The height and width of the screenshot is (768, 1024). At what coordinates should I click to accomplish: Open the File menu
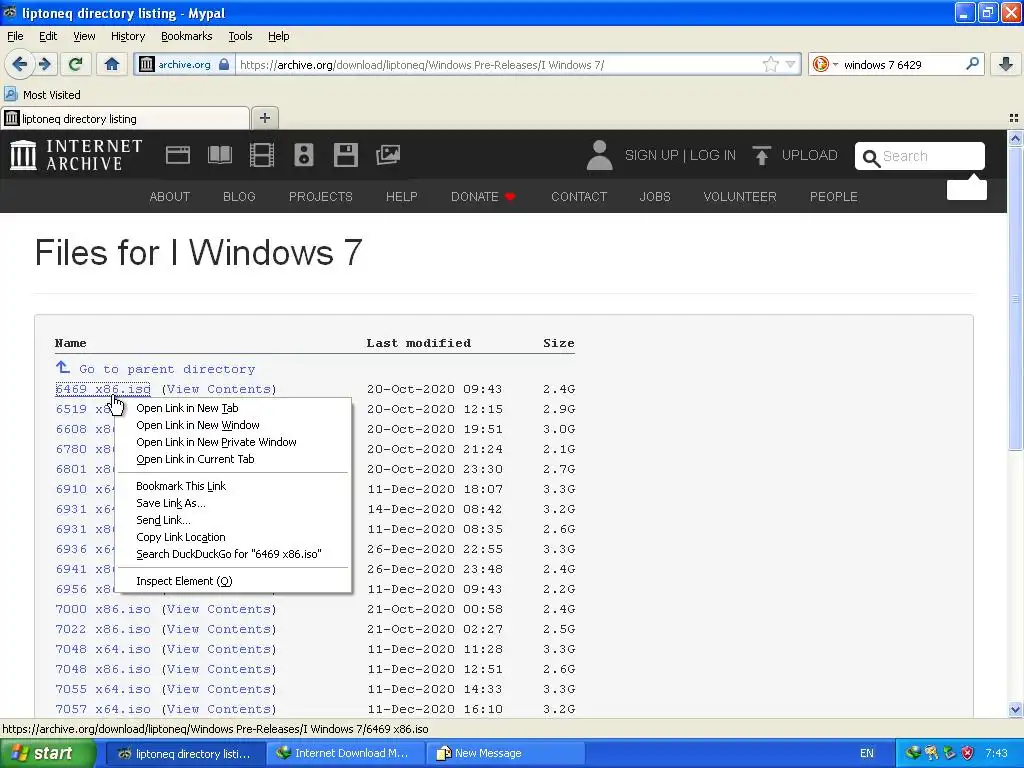[x=15, y=37]
